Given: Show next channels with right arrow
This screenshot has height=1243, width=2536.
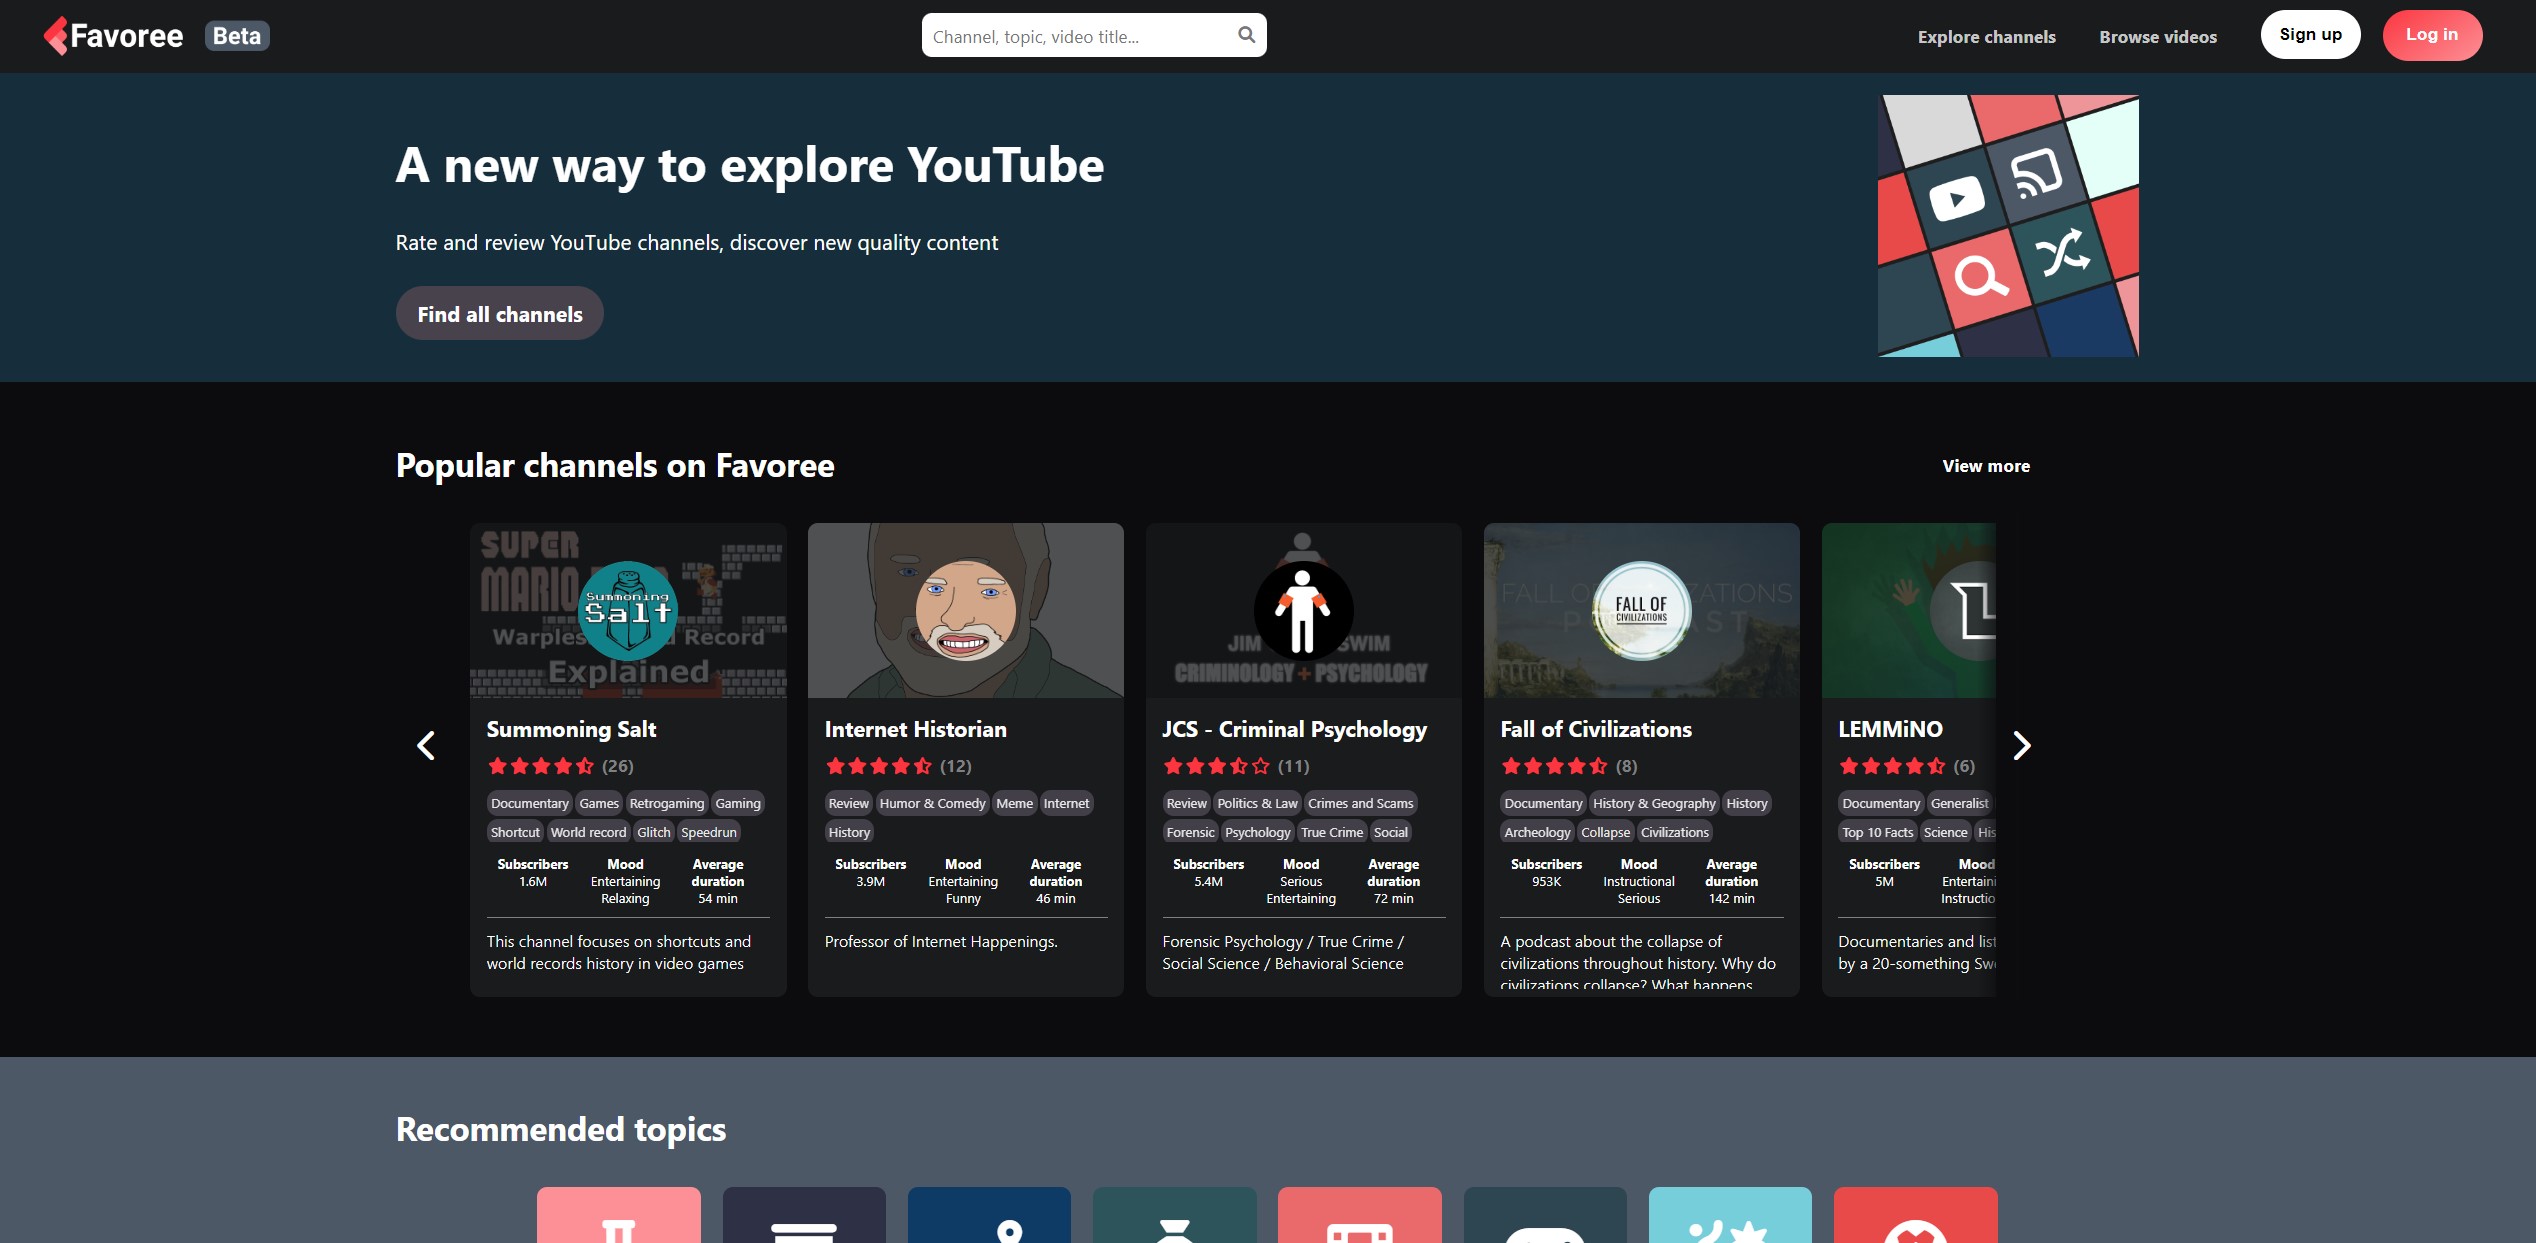Looking at the screenshot, I should (x=2021, y=745).
